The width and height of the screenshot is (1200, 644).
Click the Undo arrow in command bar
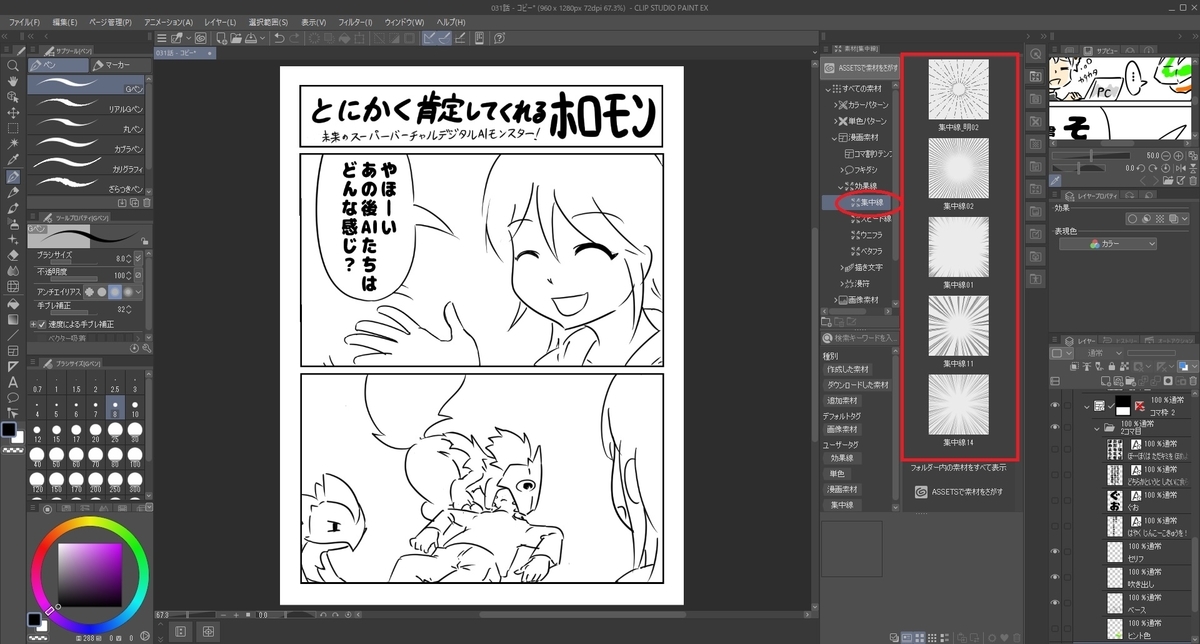pyautogui.click(x=279, y=38)
